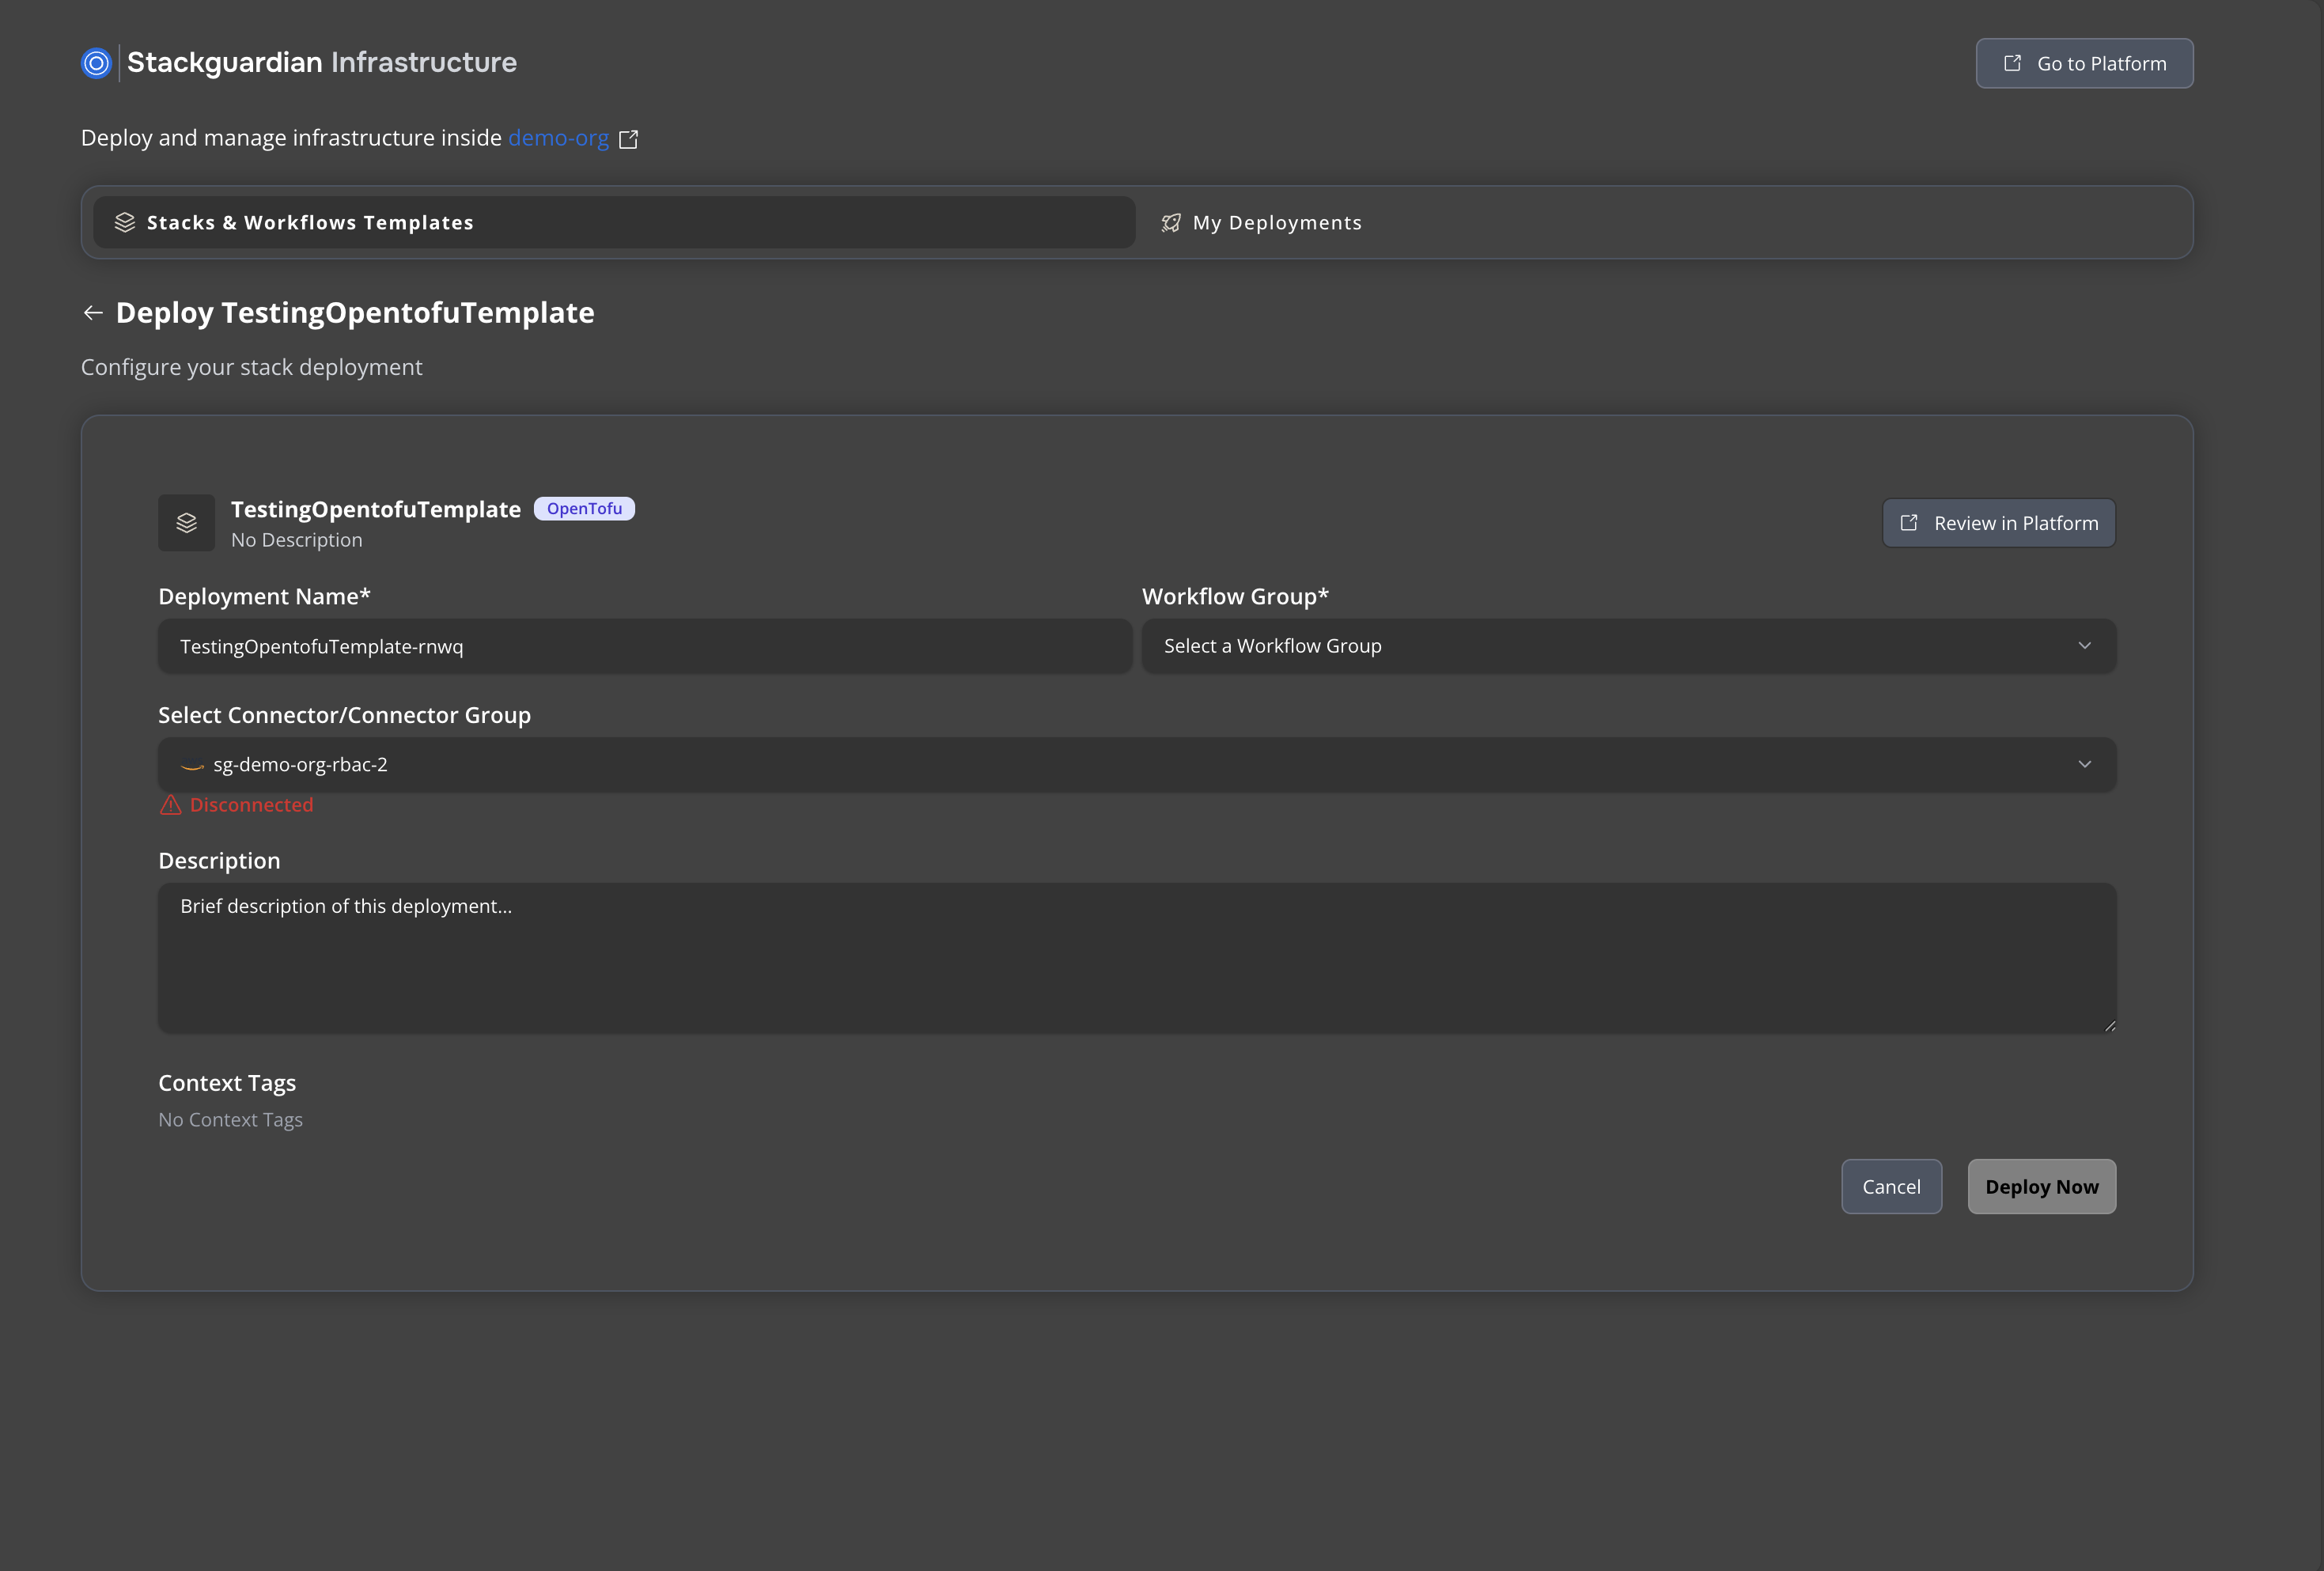Screen dimensions: 2324x1571
Task: Click the Description textarea resize handle
Action: point(2109,1025)
